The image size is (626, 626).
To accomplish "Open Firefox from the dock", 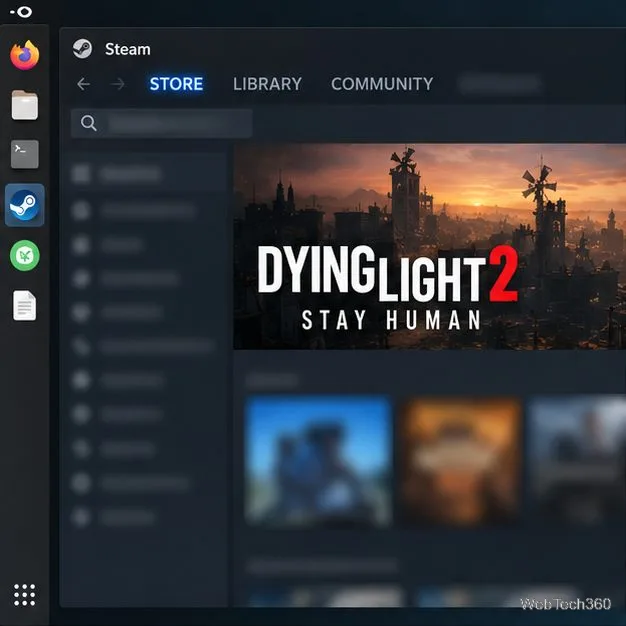I will 25,55.
